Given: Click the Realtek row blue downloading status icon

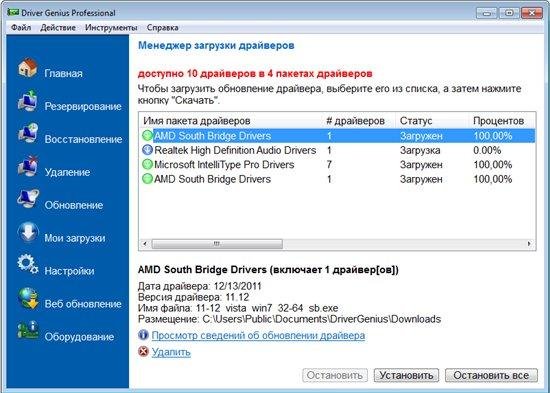Looking at the screenshot, I should 147,150.
